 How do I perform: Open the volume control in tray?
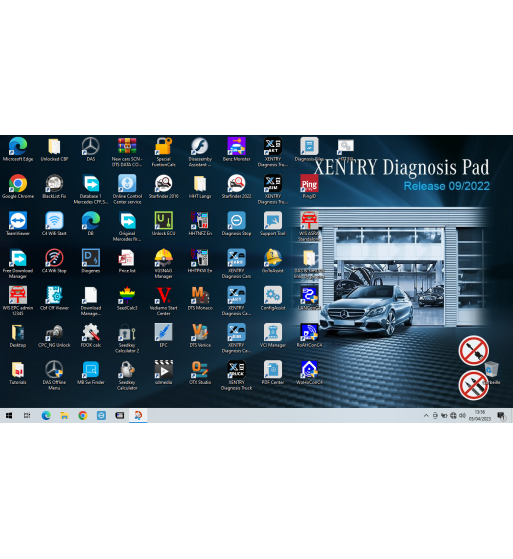pyautogui.click(x=462, y=416)
